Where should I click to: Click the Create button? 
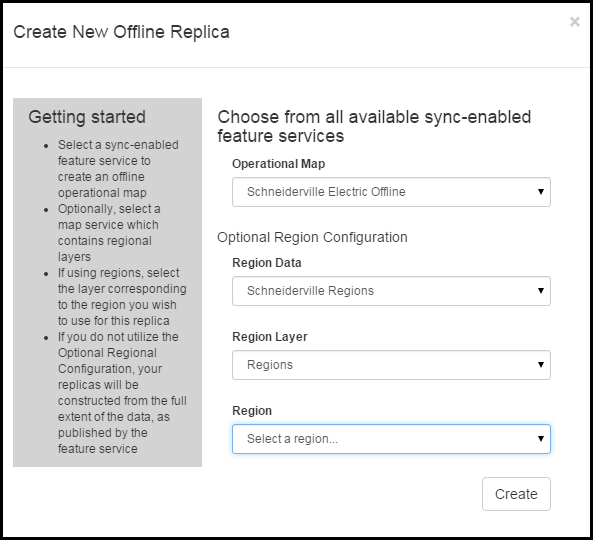click(x=516, y=494)
